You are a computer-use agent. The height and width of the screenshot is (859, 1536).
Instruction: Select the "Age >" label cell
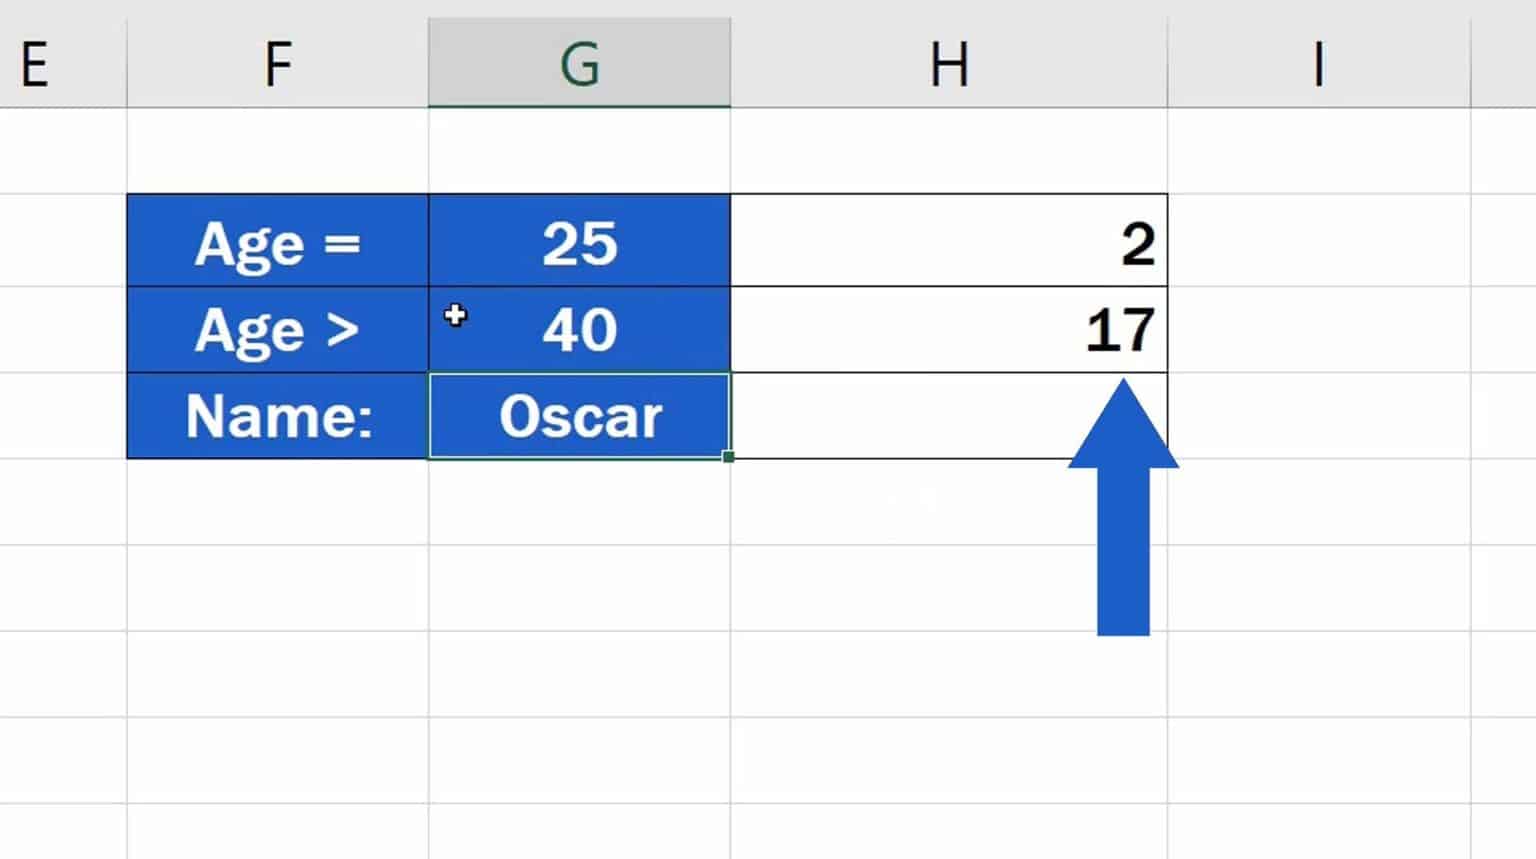coord(277,330)
